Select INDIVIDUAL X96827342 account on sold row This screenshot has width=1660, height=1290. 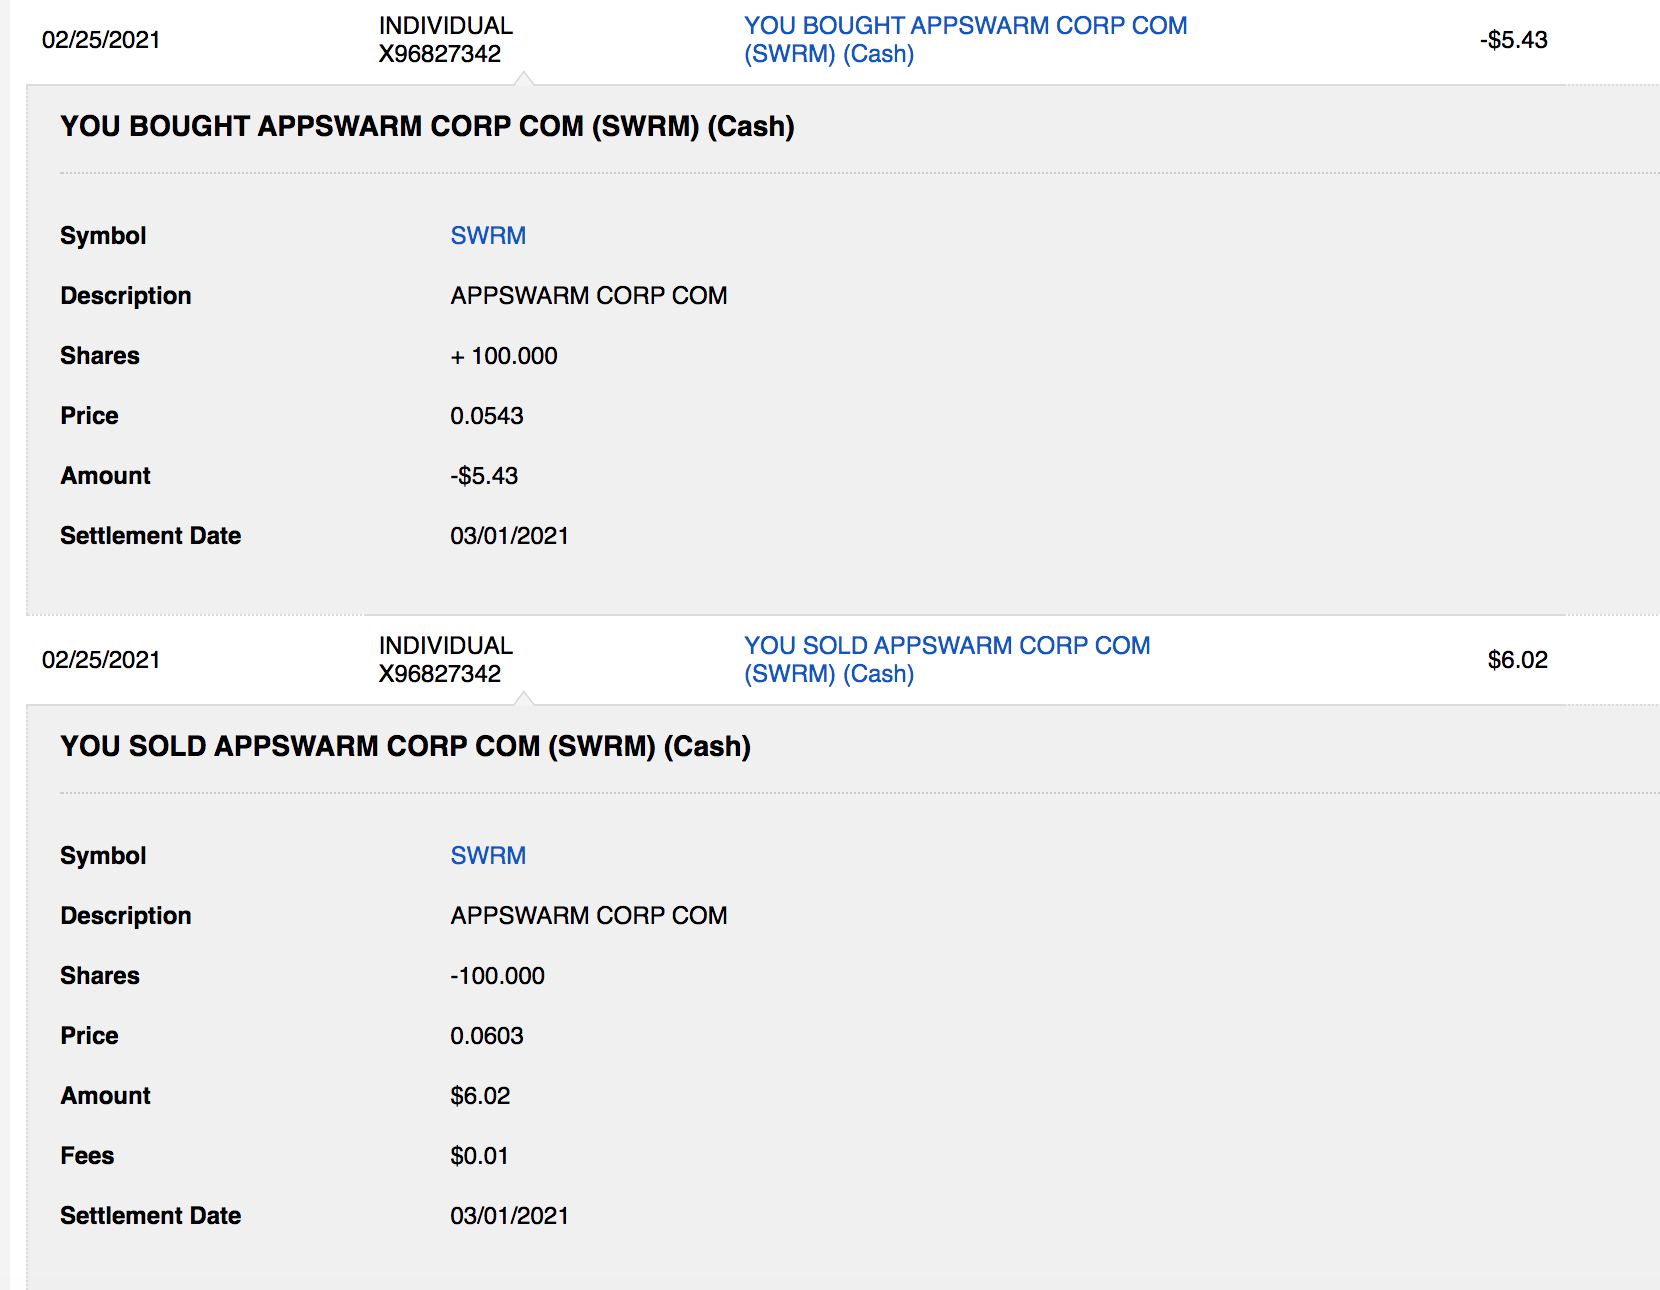(445, 660)
